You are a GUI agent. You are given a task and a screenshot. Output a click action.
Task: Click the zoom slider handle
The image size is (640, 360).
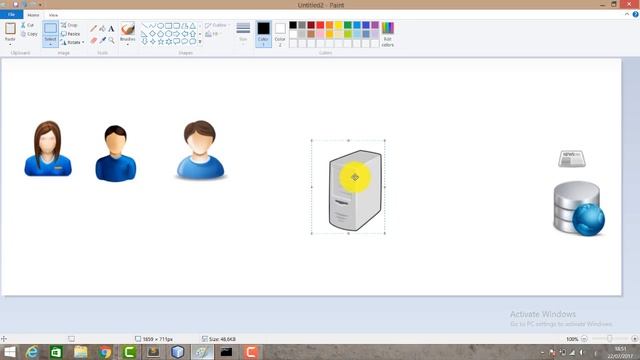coord(609,339)
